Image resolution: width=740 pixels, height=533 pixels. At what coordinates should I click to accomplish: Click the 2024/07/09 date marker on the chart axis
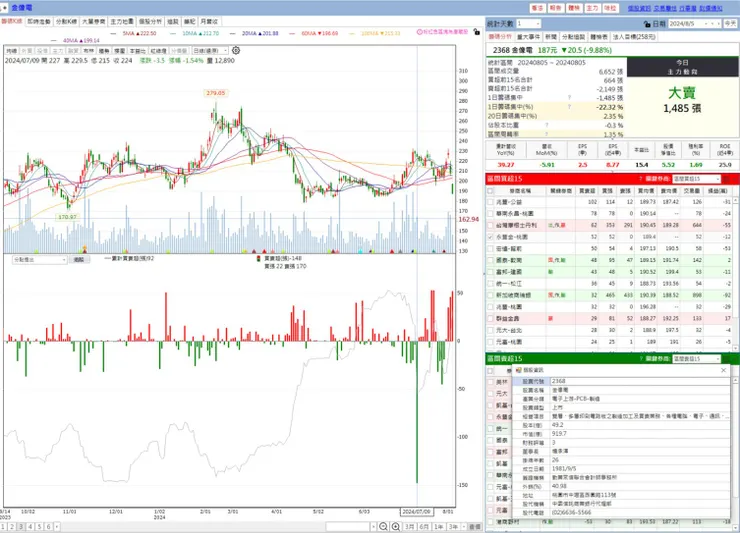coord(416,511)
